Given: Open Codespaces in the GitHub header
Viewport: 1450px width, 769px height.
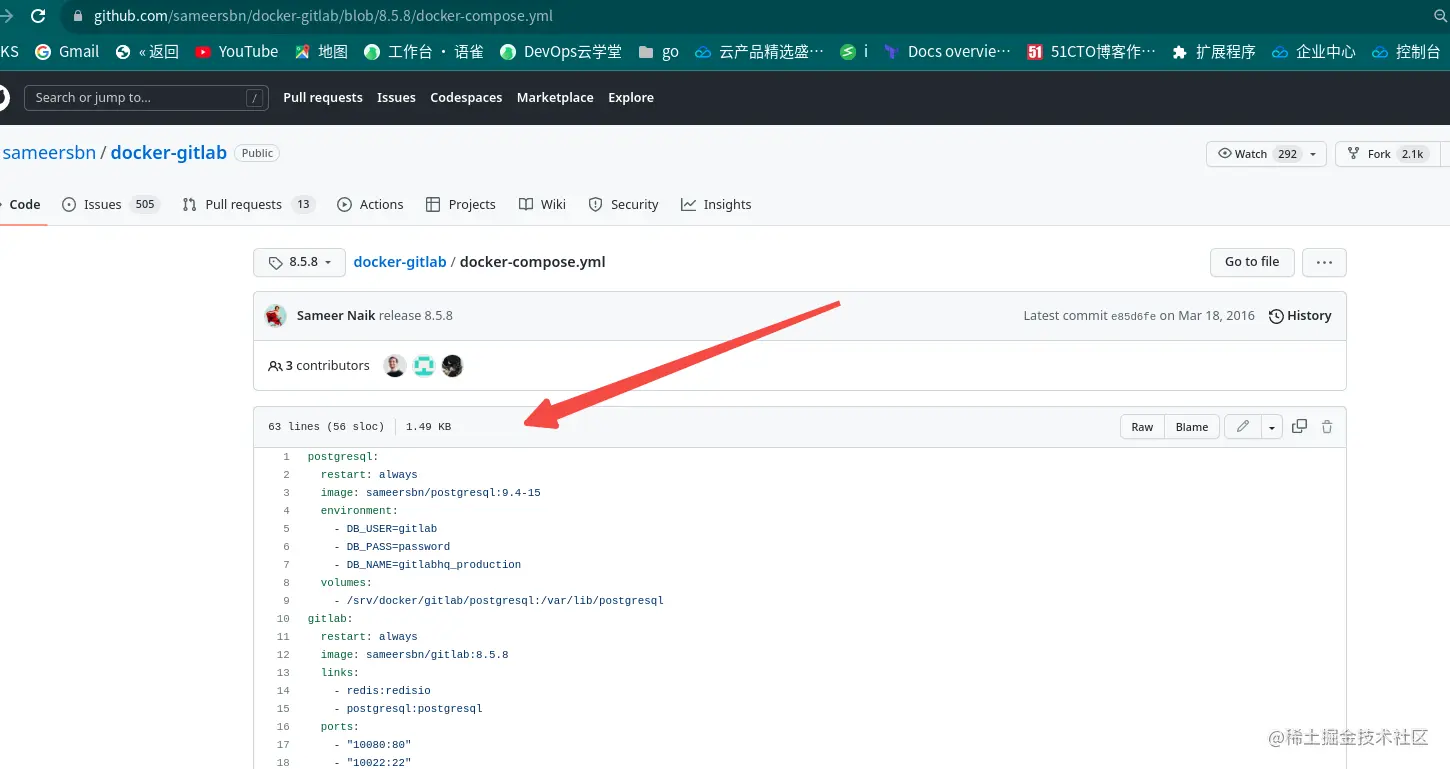Looking at the screenshot, I should 466,98.
